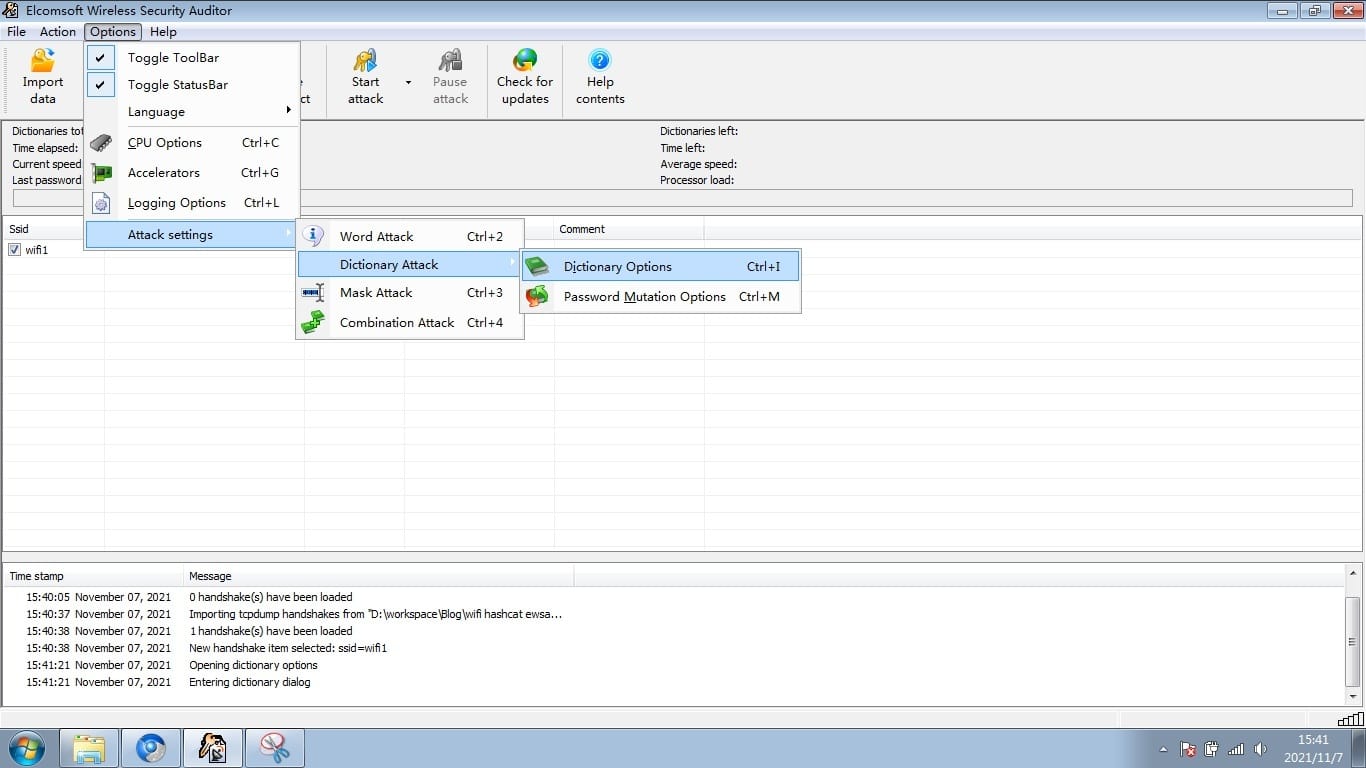Click the Start attack icon
Viewport: 1366px width, 768px height.
coord(365,62)
